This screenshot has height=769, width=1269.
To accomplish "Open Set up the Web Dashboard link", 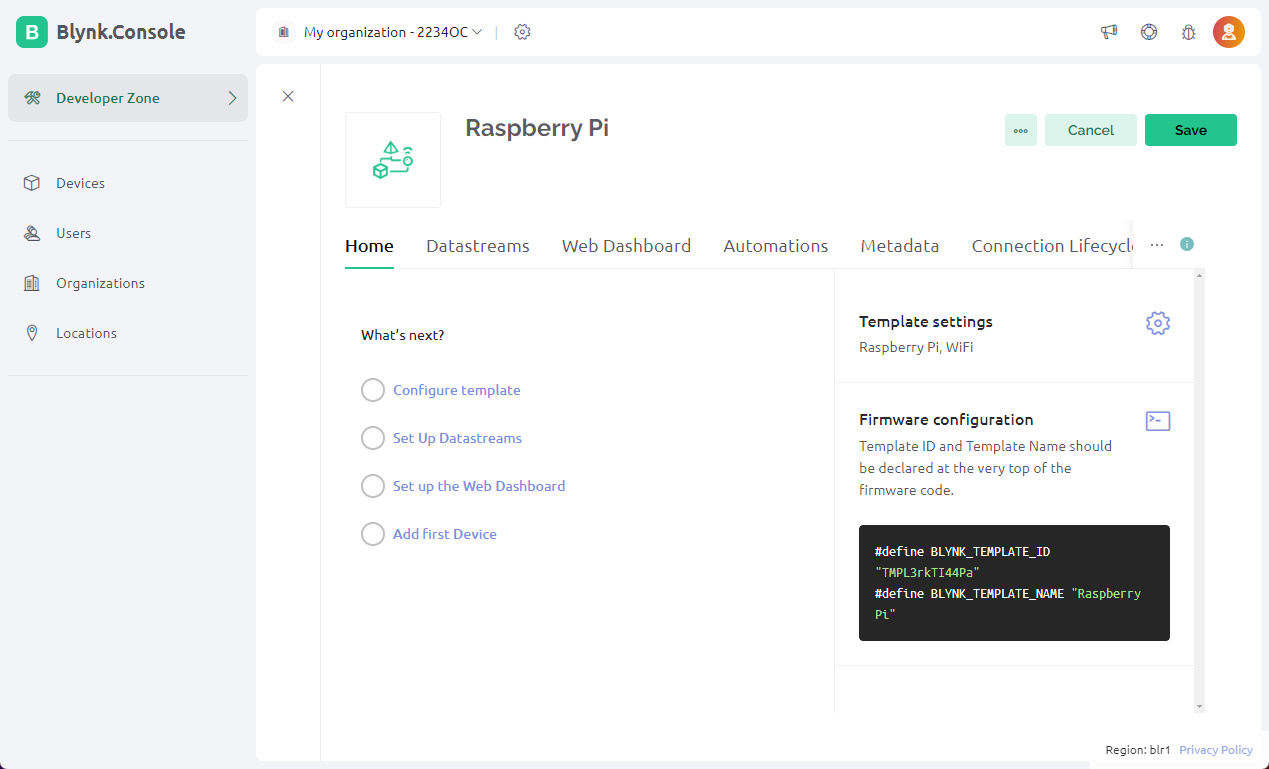I will (479, 486).
